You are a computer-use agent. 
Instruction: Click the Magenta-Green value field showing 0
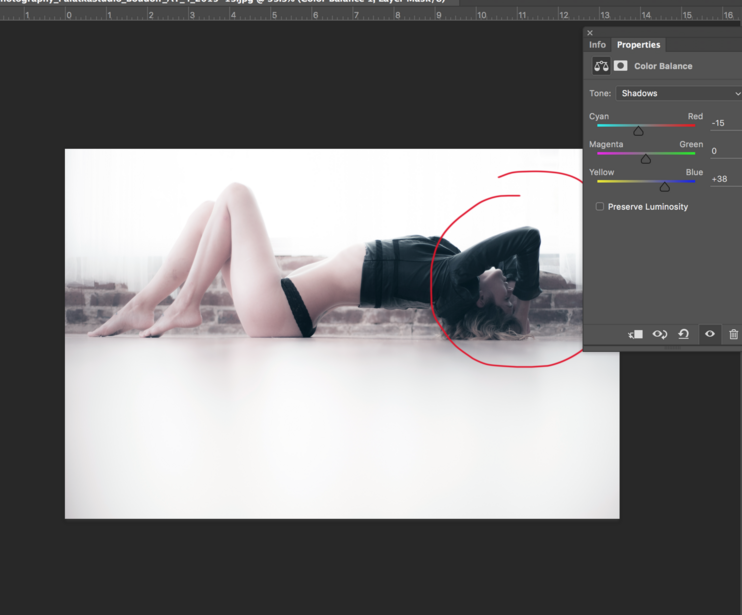click(726, 151)
